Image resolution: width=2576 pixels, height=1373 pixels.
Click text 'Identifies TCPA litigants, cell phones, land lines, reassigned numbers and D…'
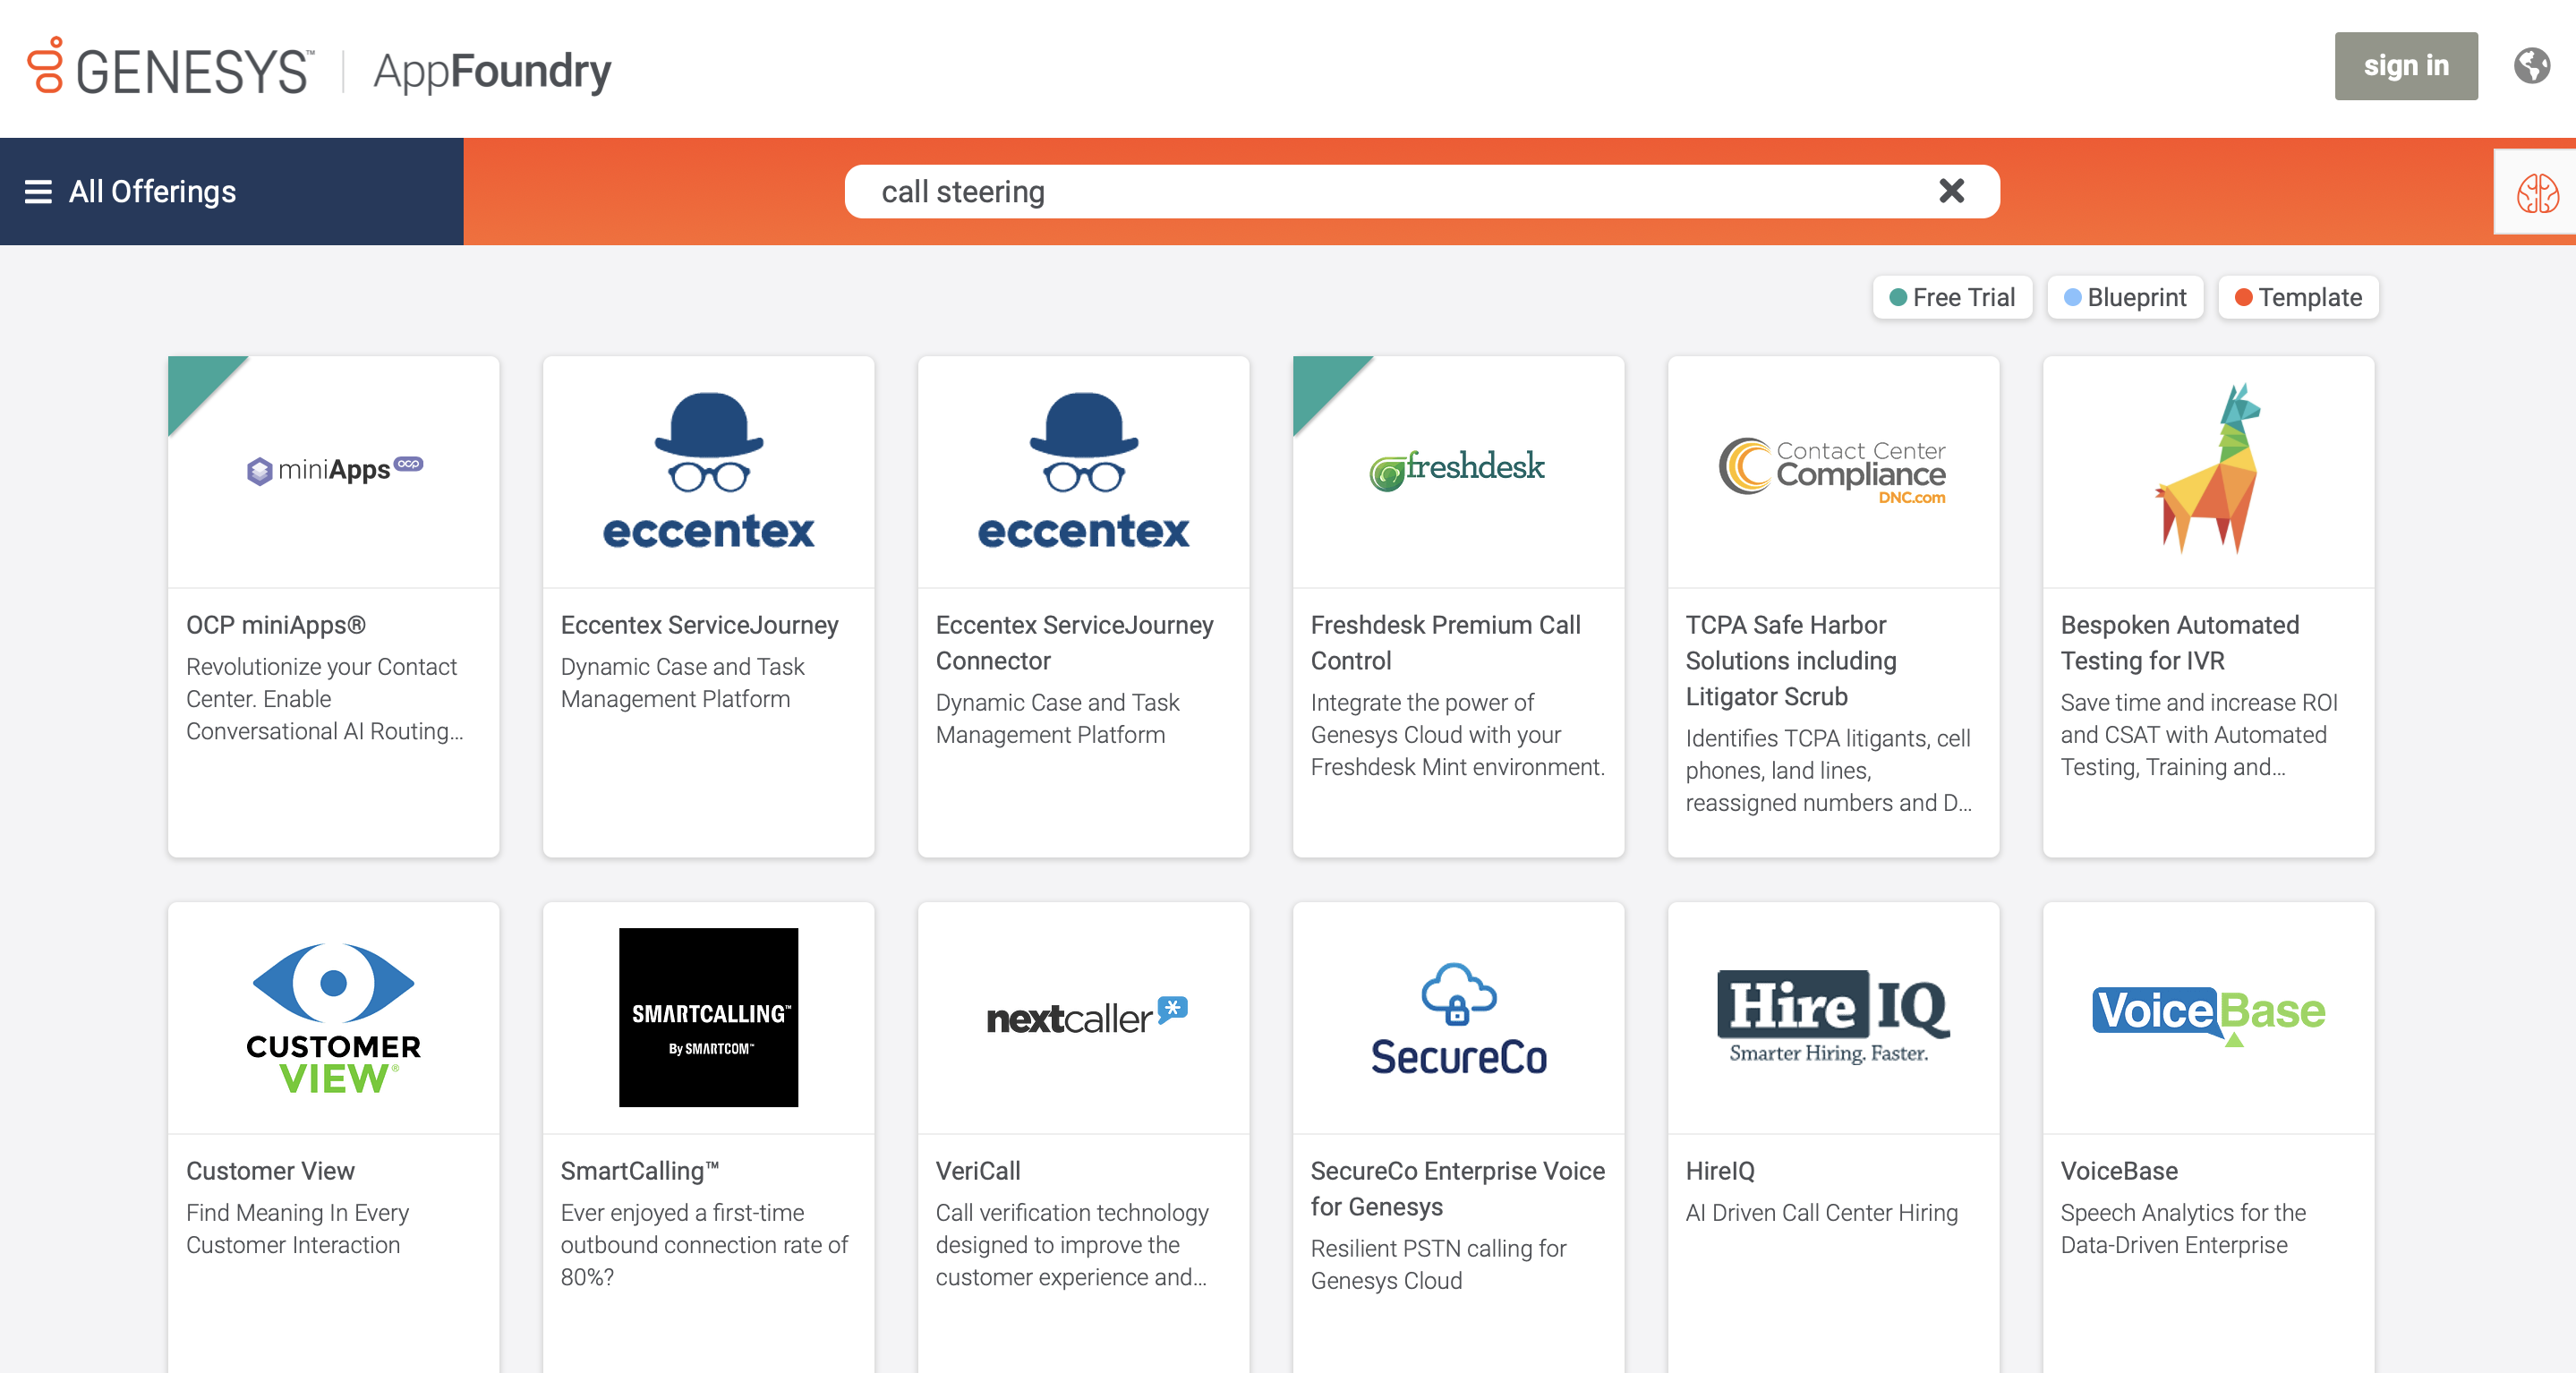point(1828,771)
